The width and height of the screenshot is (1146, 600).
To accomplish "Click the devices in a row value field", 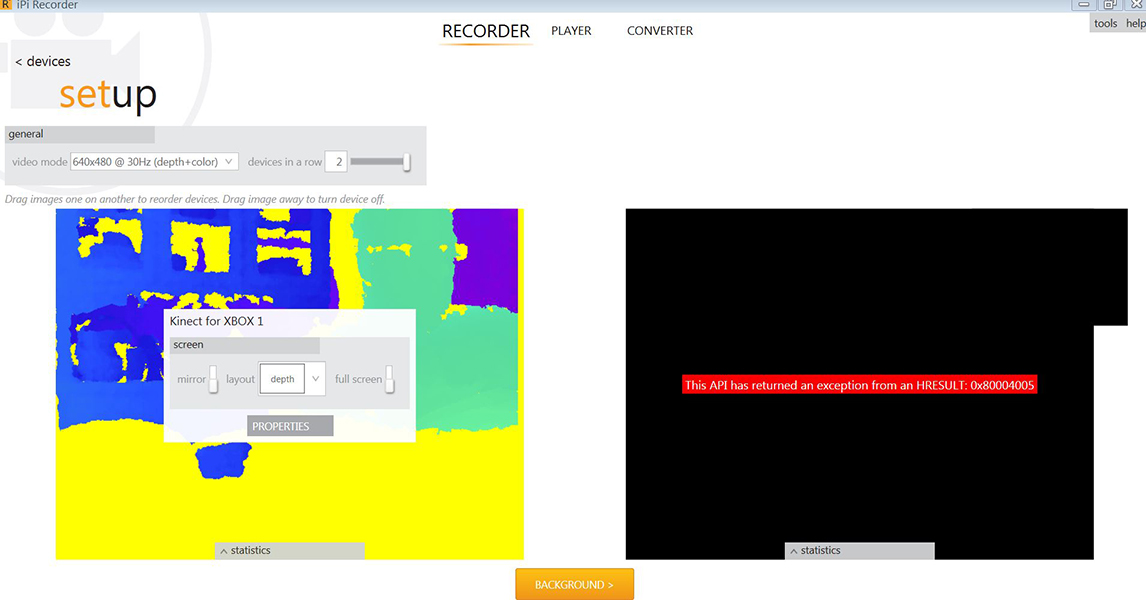I will pos(335,162).
